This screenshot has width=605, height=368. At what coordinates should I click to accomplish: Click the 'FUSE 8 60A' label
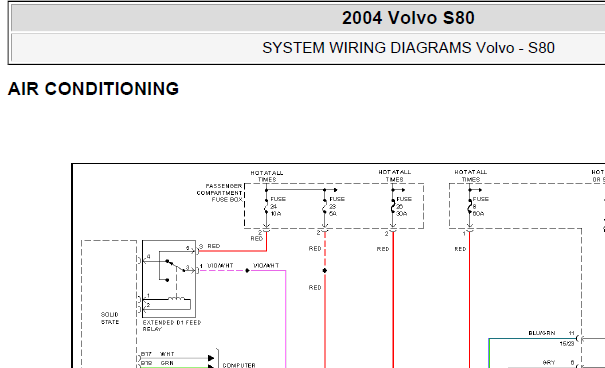tap(480, 206)
